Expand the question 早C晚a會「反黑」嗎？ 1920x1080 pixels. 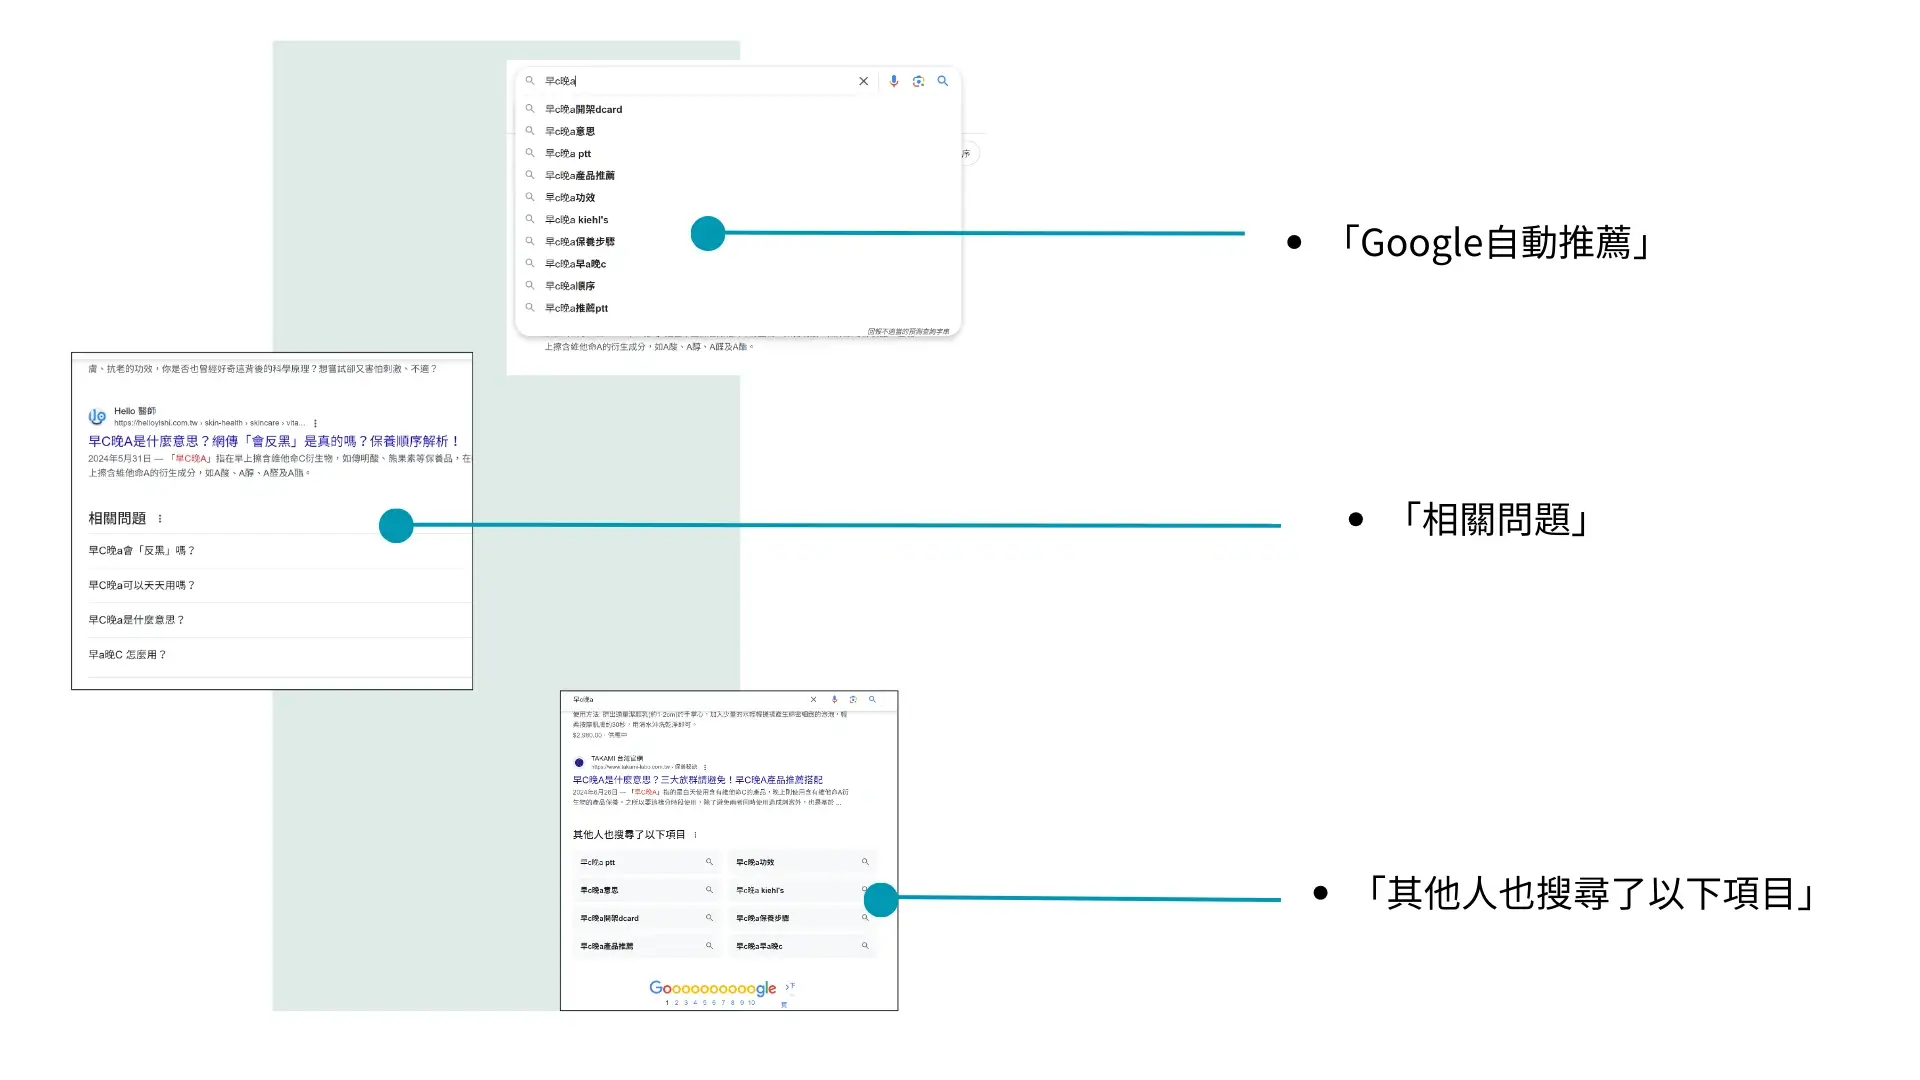pos(279,550)
